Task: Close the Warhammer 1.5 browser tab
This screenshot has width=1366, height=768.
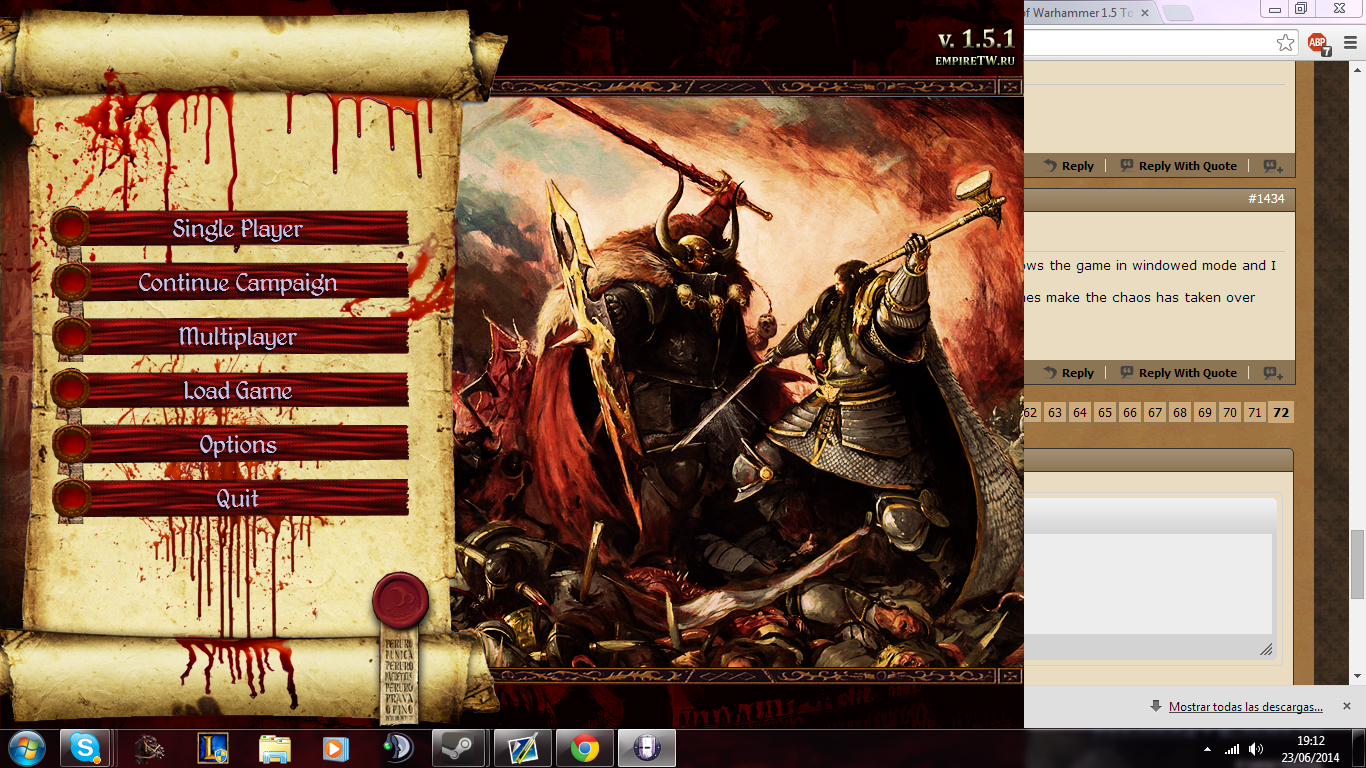Action: pyautogui.click(x=1145, y=13)
